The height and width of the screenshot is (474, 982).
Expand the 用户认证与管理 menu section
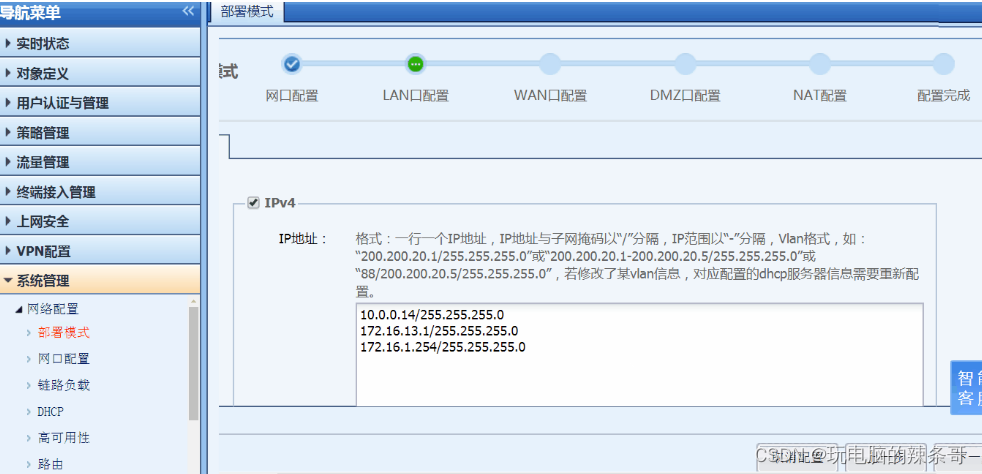pos(100,103)
